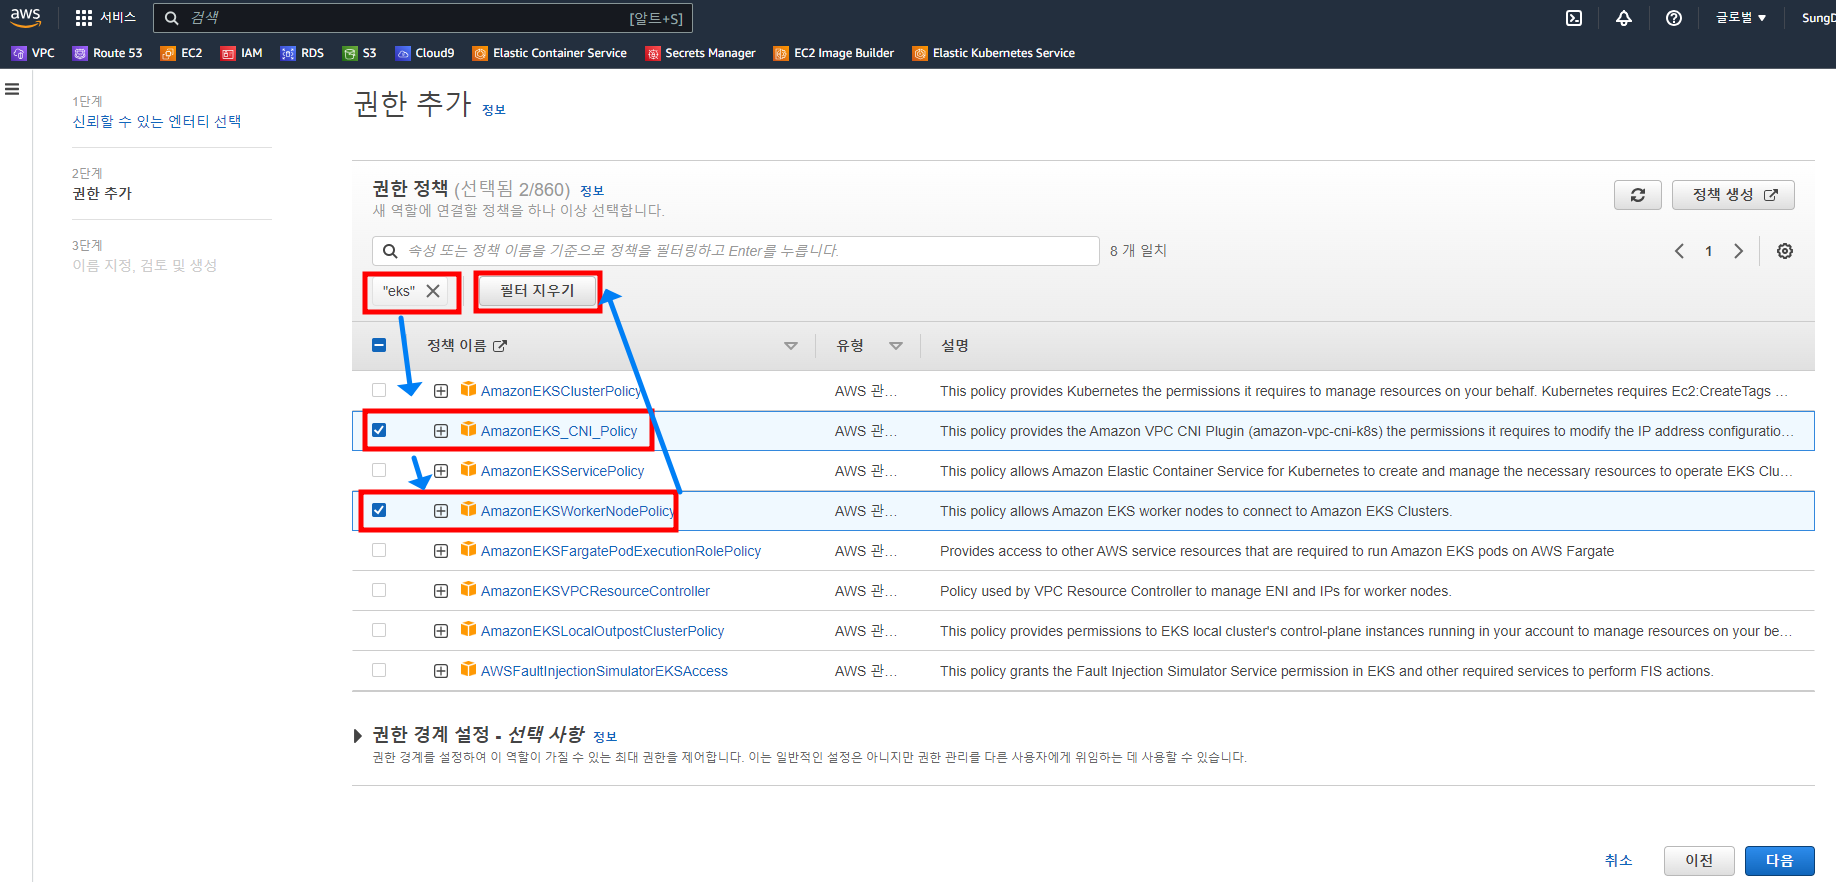Expand AmazonEKSFargatePodExecutionRolePolicy details plus icon

pos(441,551)
